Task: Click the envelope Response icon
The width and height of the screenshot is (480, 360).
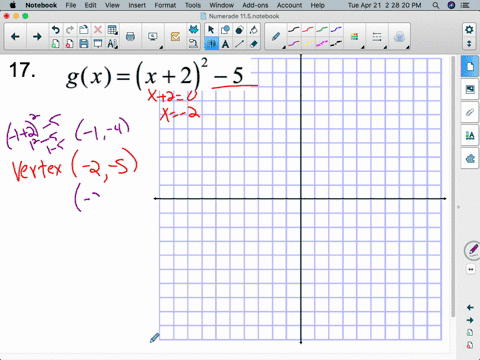Action: coord(175,37)
